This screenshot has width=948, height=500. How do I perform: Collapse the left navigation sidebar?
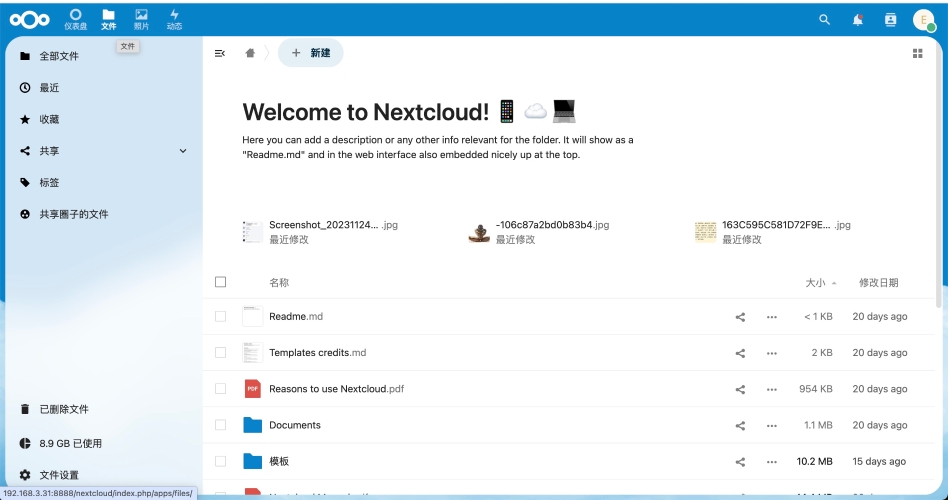(220, 53)
